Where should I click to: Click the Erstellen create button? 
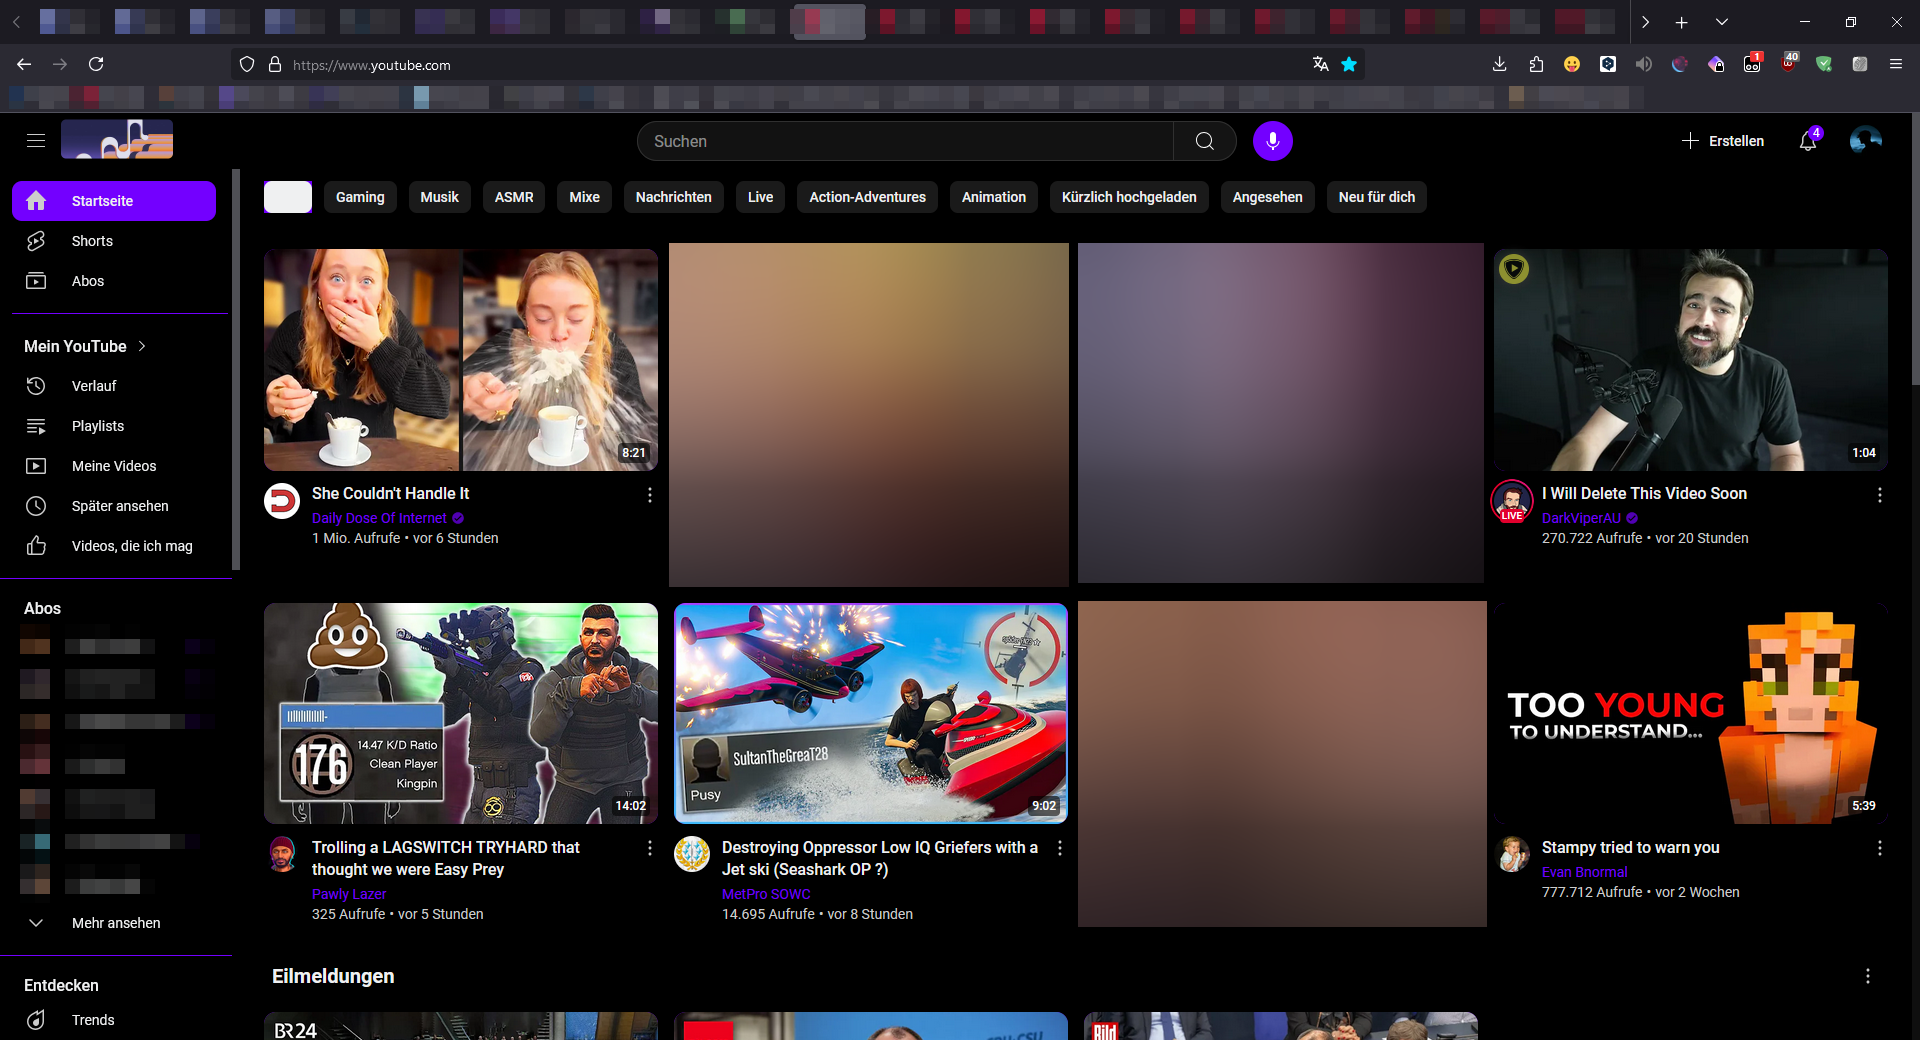click(1723, 141)
